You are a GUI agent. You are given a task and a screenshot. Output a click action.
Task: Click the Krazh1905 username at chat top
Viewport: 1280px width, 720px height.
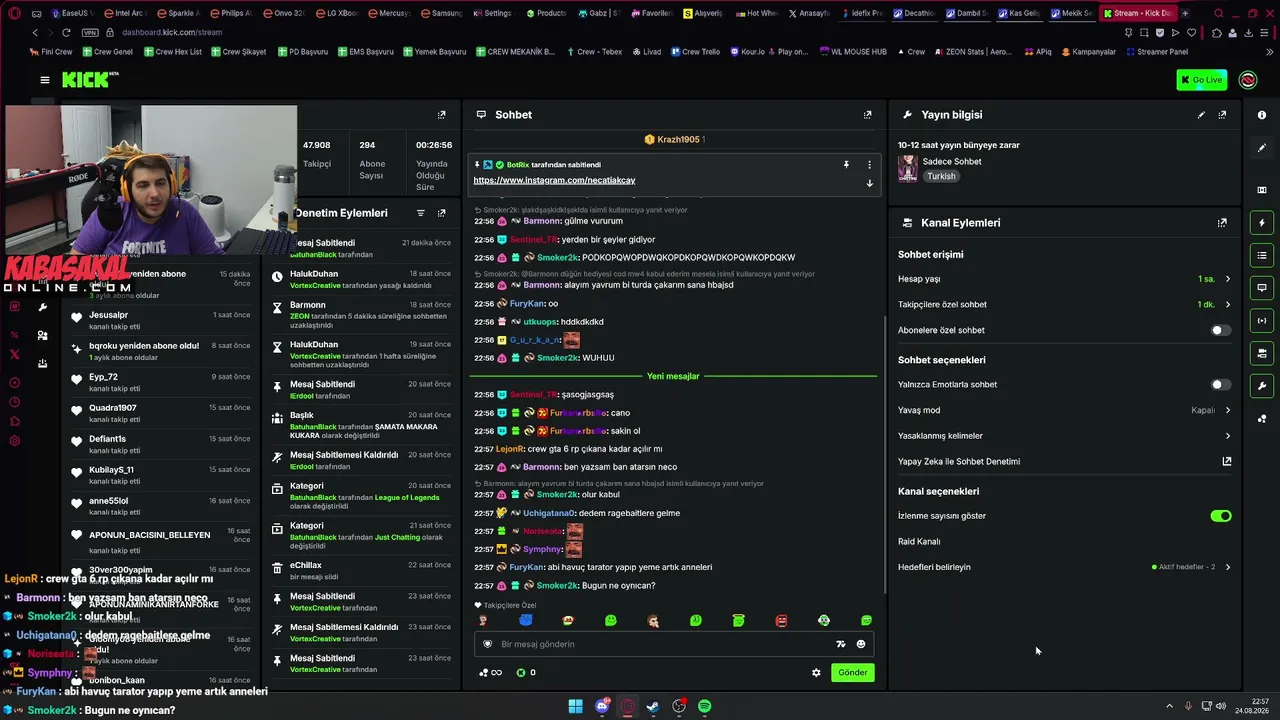[678, 140]
